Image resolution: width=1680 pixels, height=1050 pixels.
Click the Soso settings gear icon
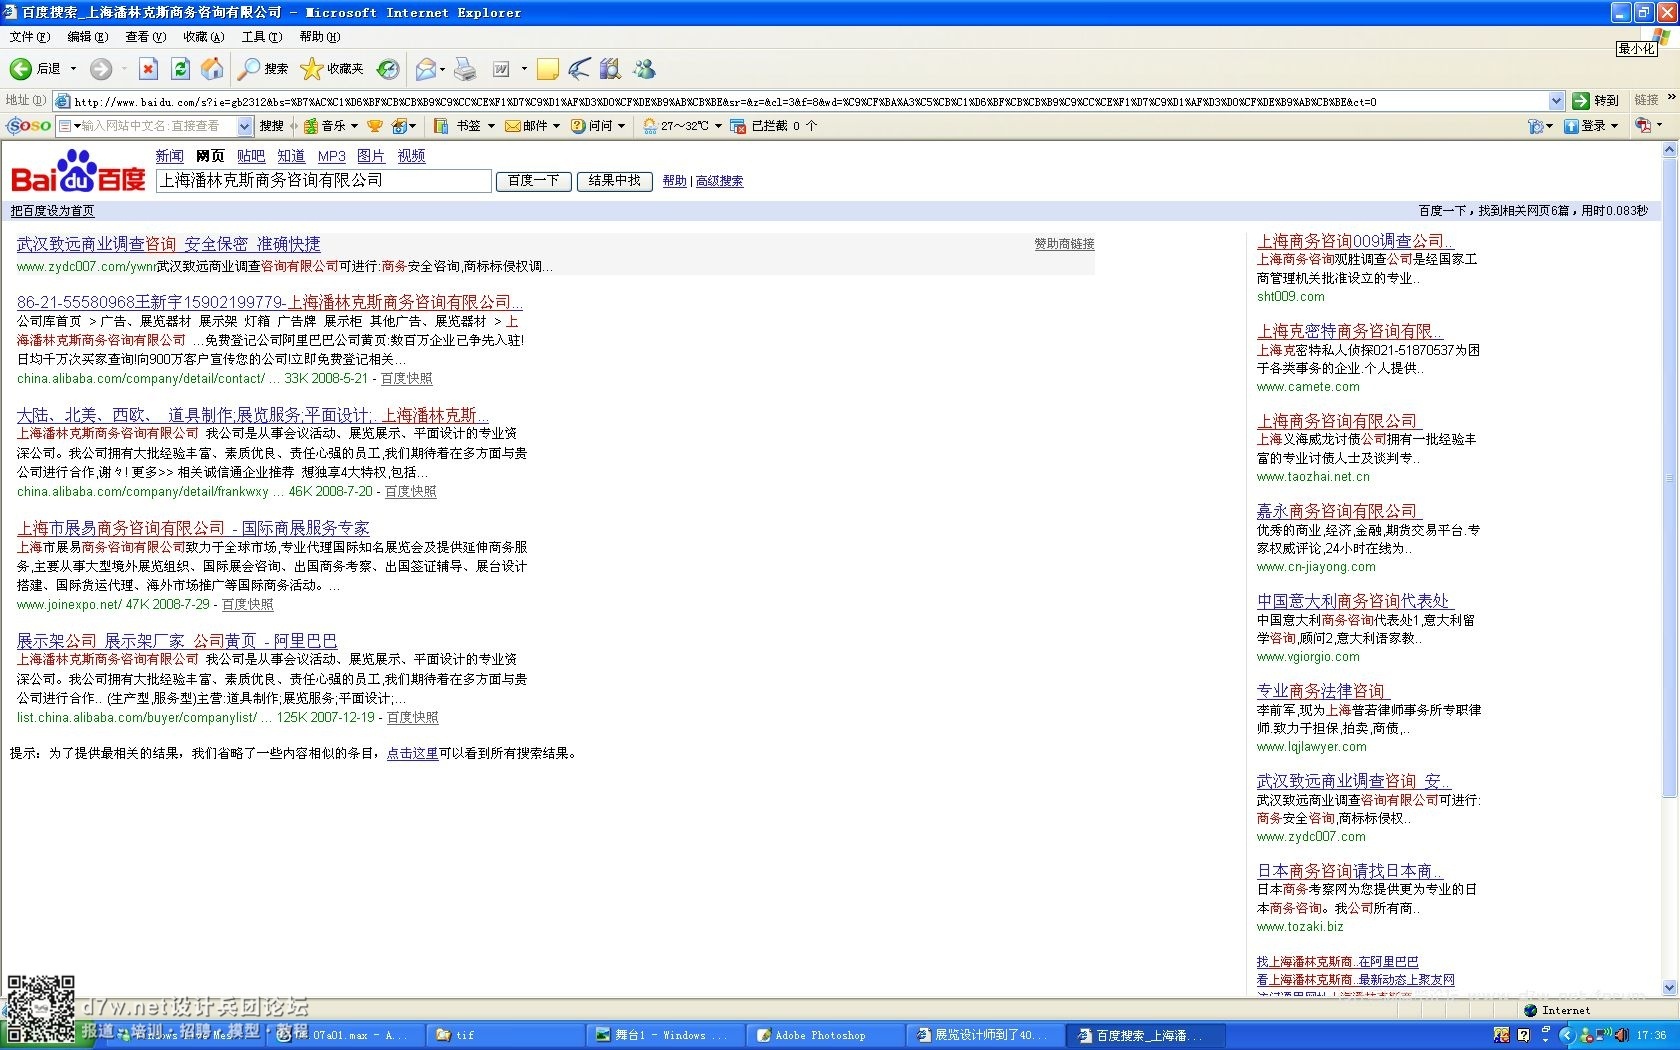1536,126
